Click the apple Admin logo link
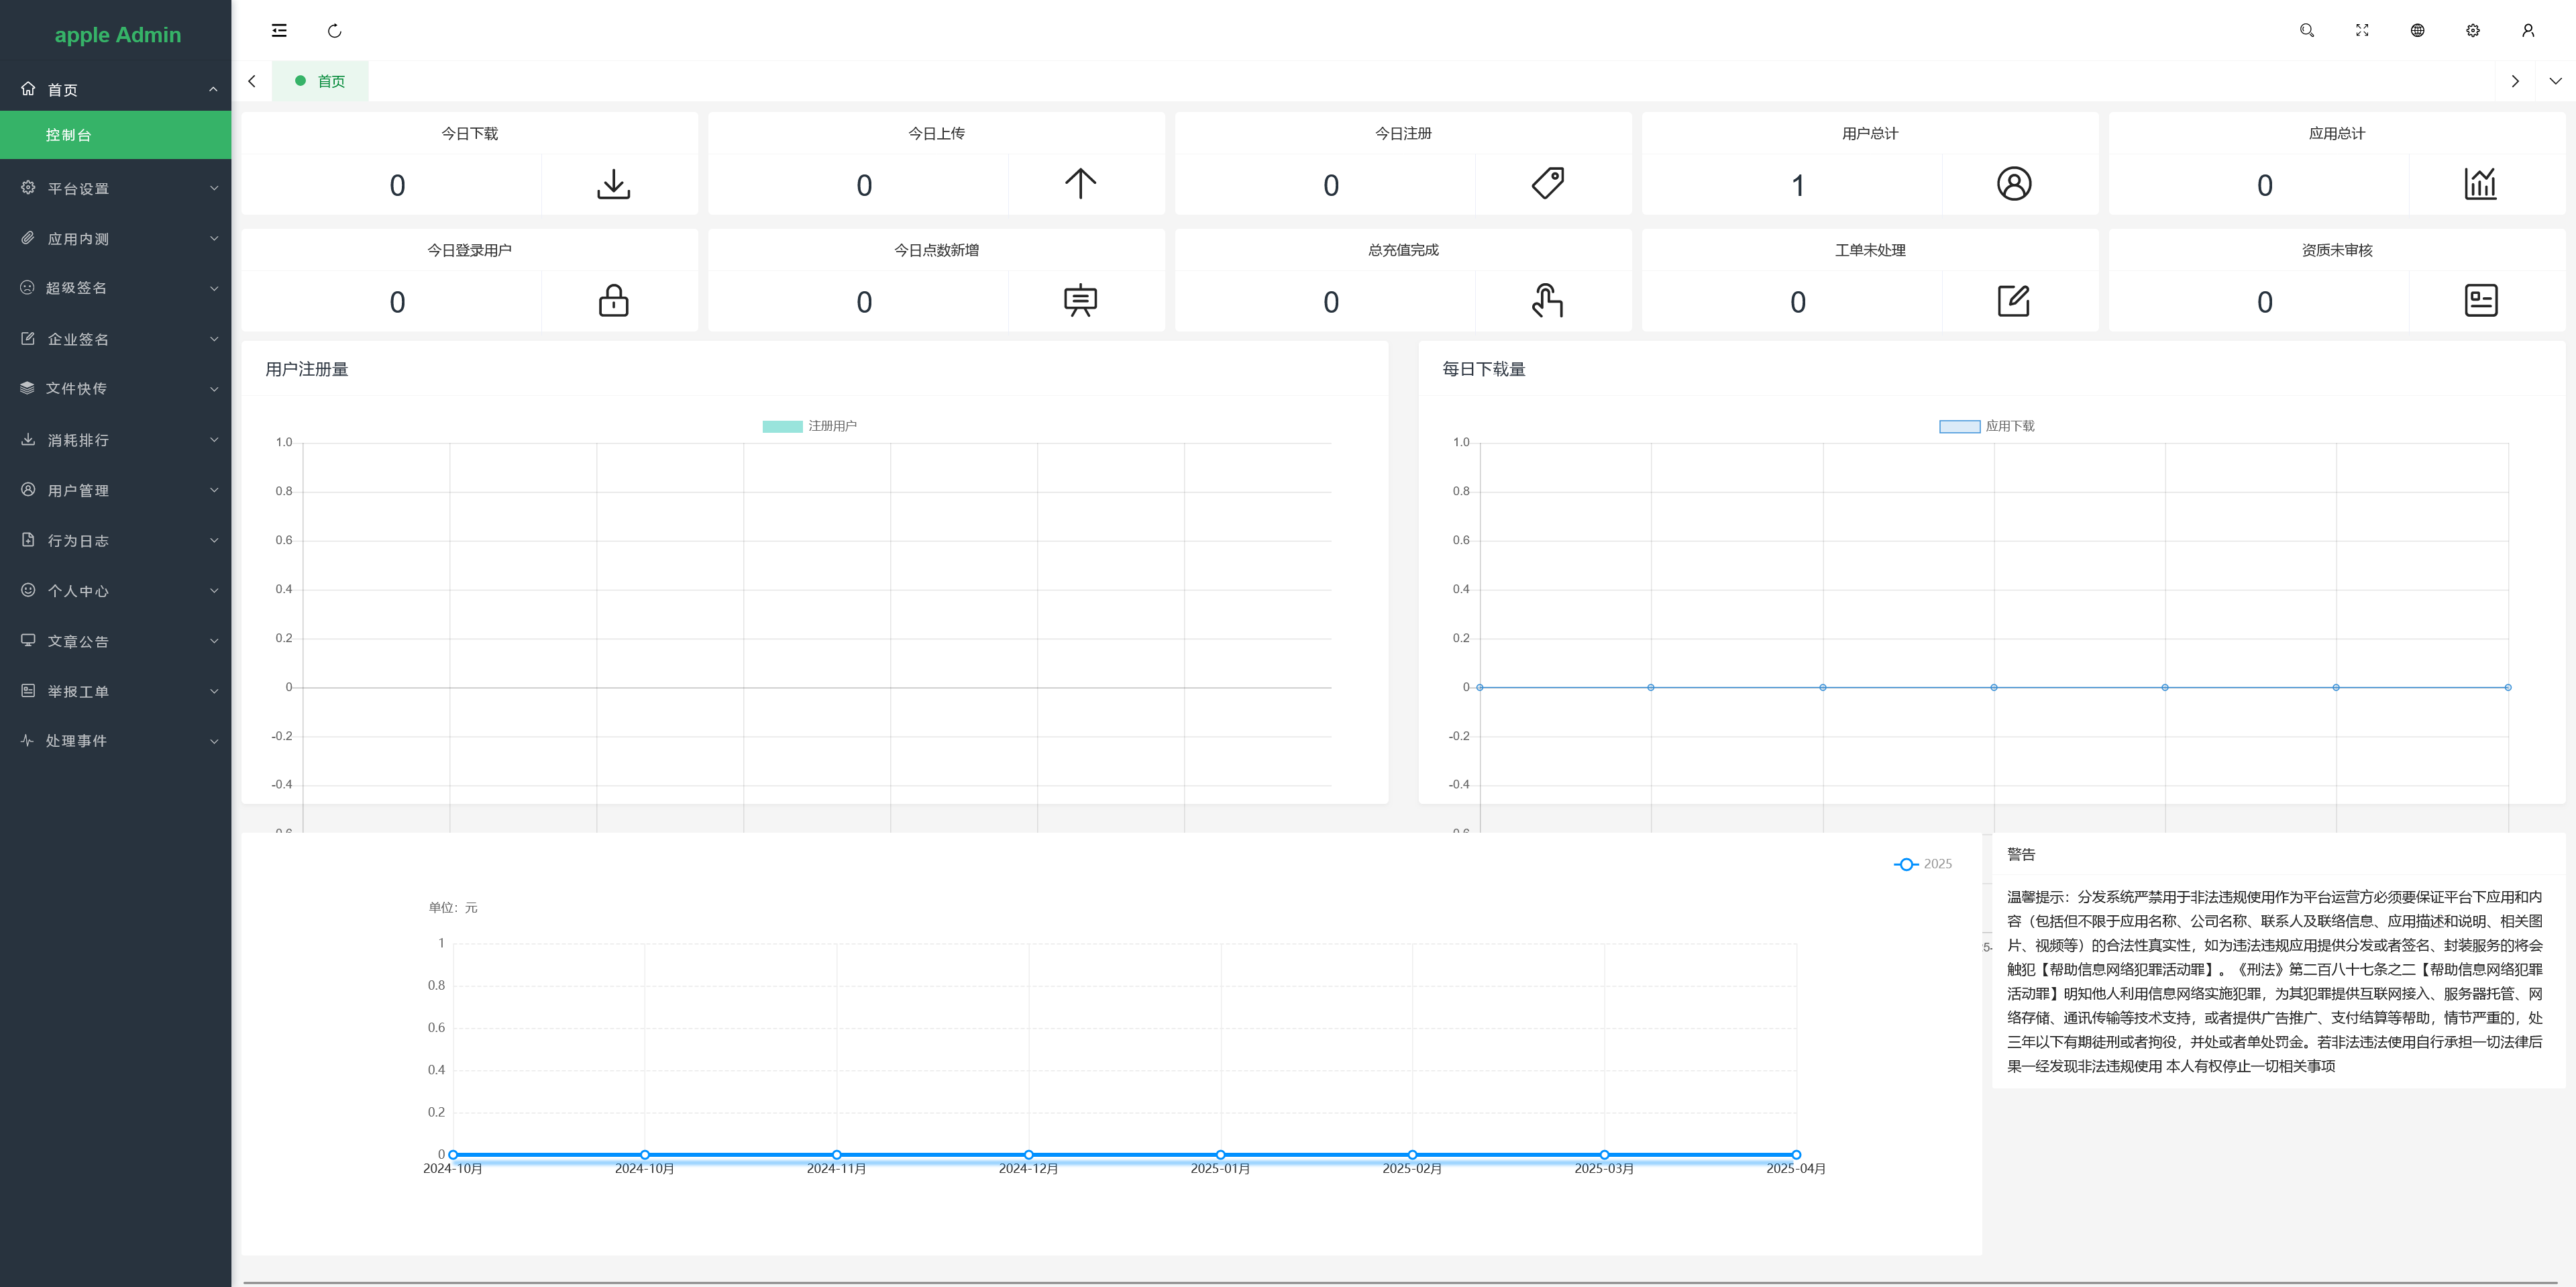Viewport: 2576px width, 1287px height. click(117, 35)
